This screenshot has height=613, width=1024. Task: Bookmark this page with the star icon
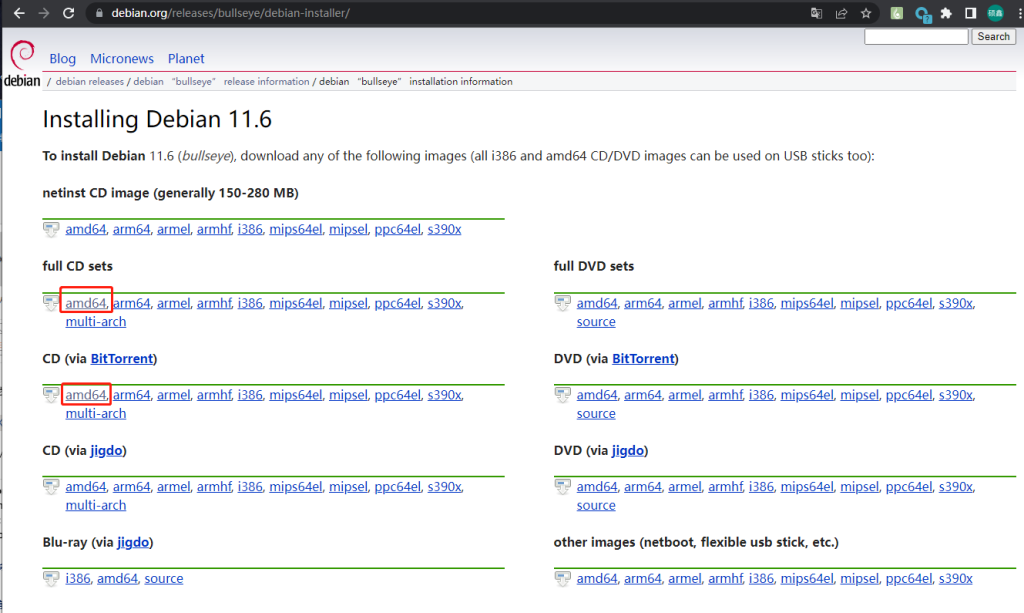[x=866, y=14]
